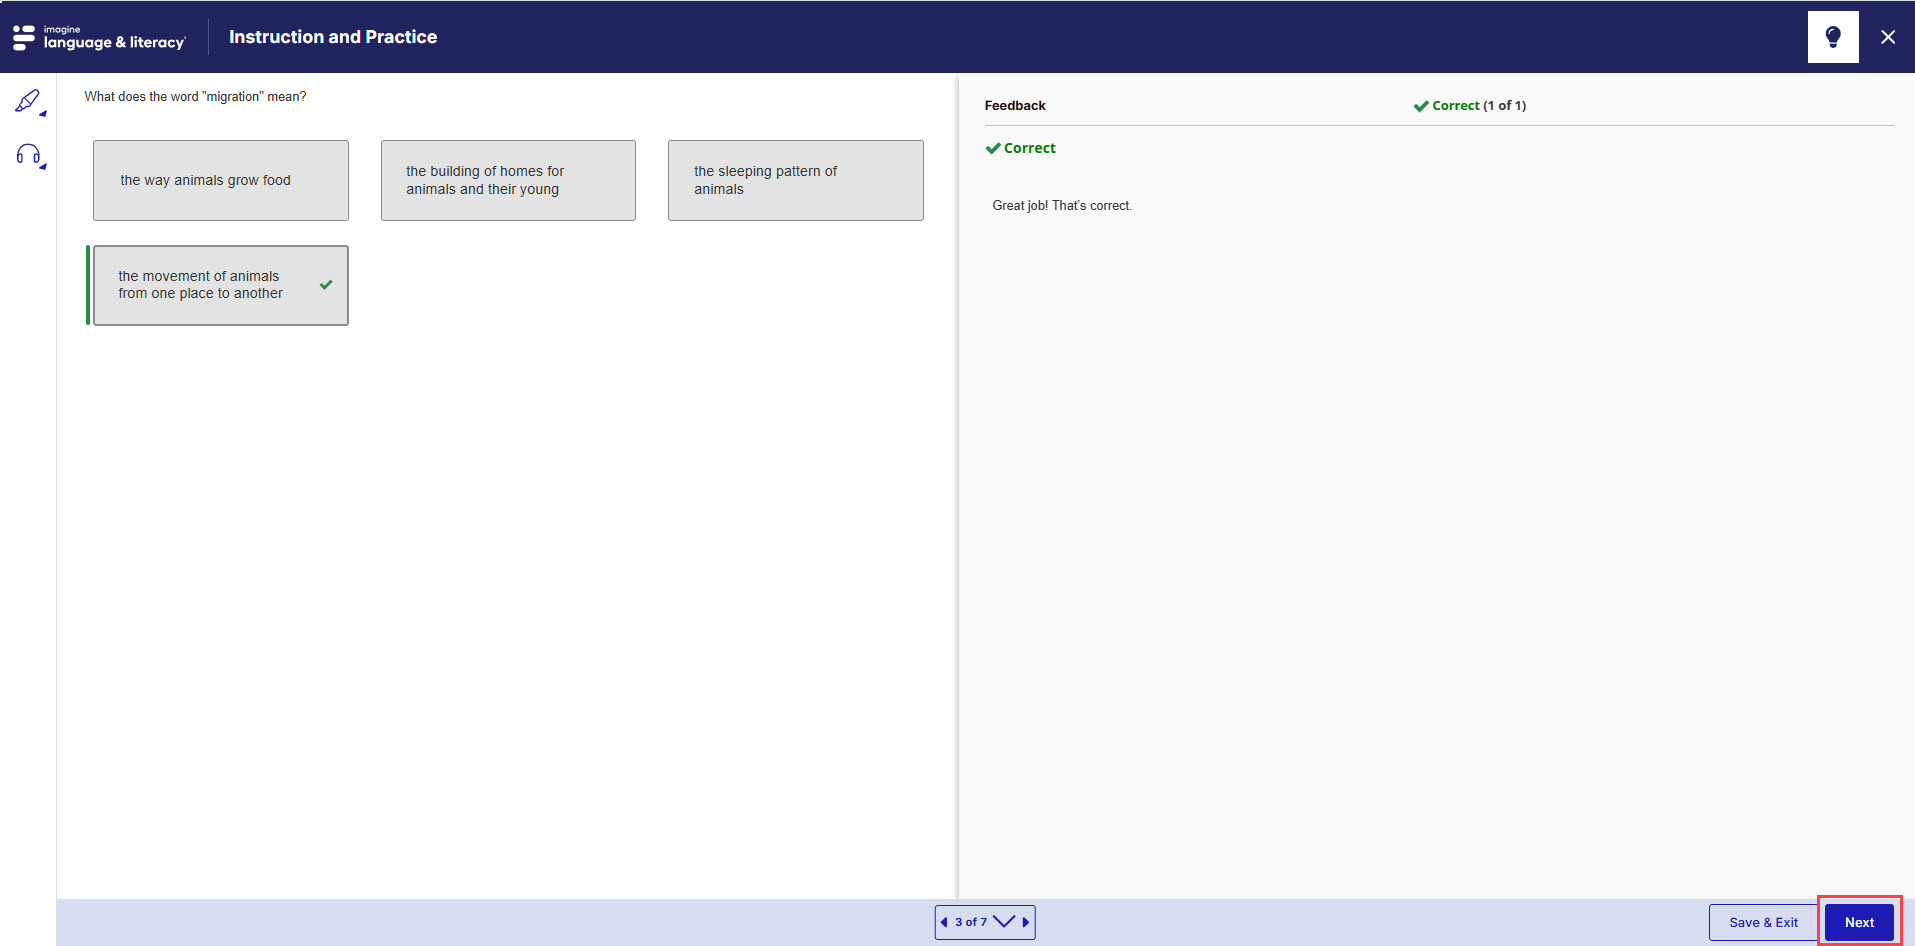Click the Next button
Viewport: 1915px width, 946px height.
pos(1859,922)
